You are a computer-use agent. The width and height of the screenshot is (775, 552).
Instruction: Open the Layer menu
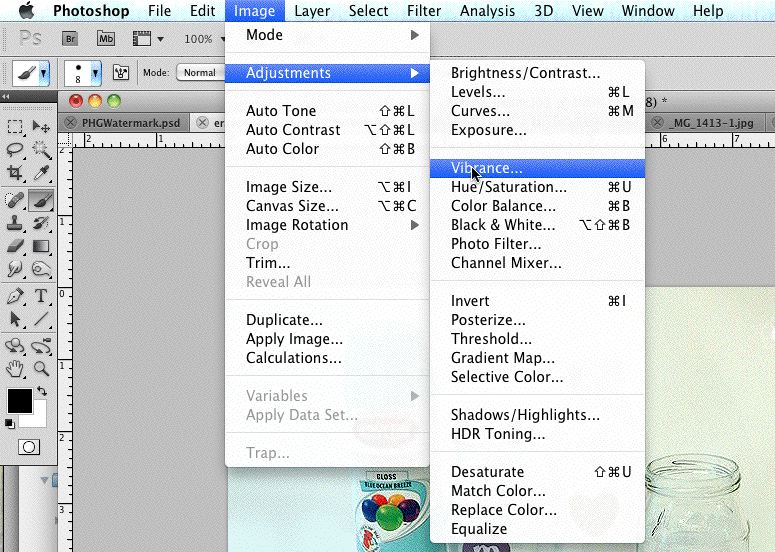[312, 11]
